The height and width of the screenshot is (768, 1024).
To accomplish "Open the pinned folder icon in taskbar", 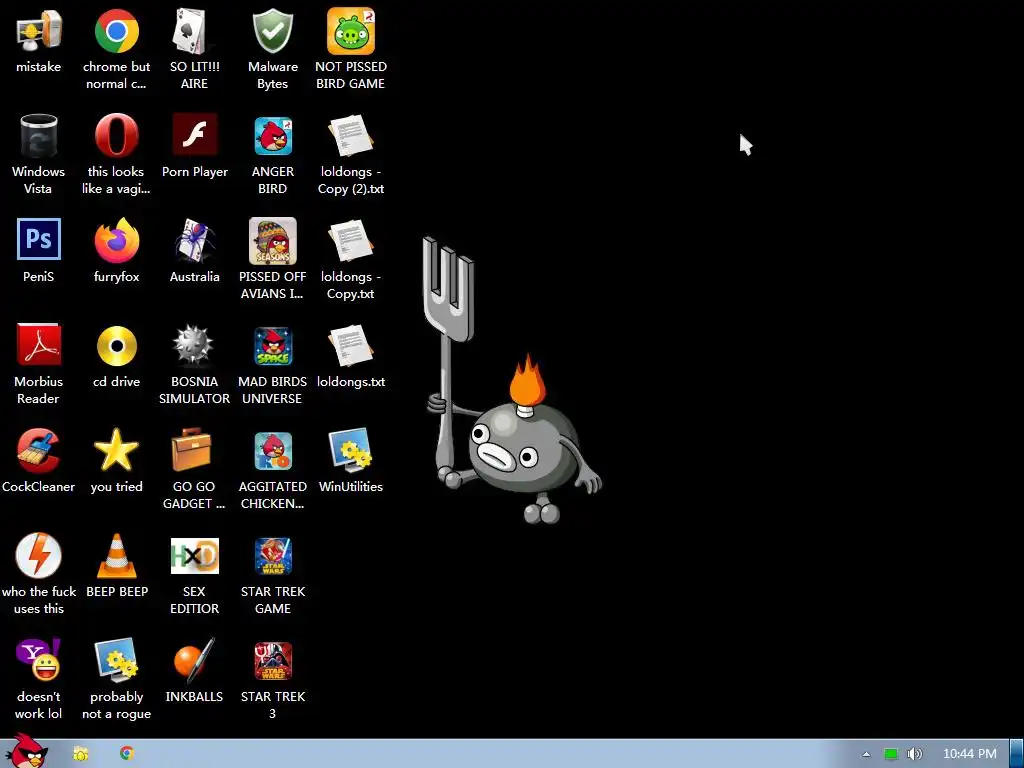I will 80,754.
